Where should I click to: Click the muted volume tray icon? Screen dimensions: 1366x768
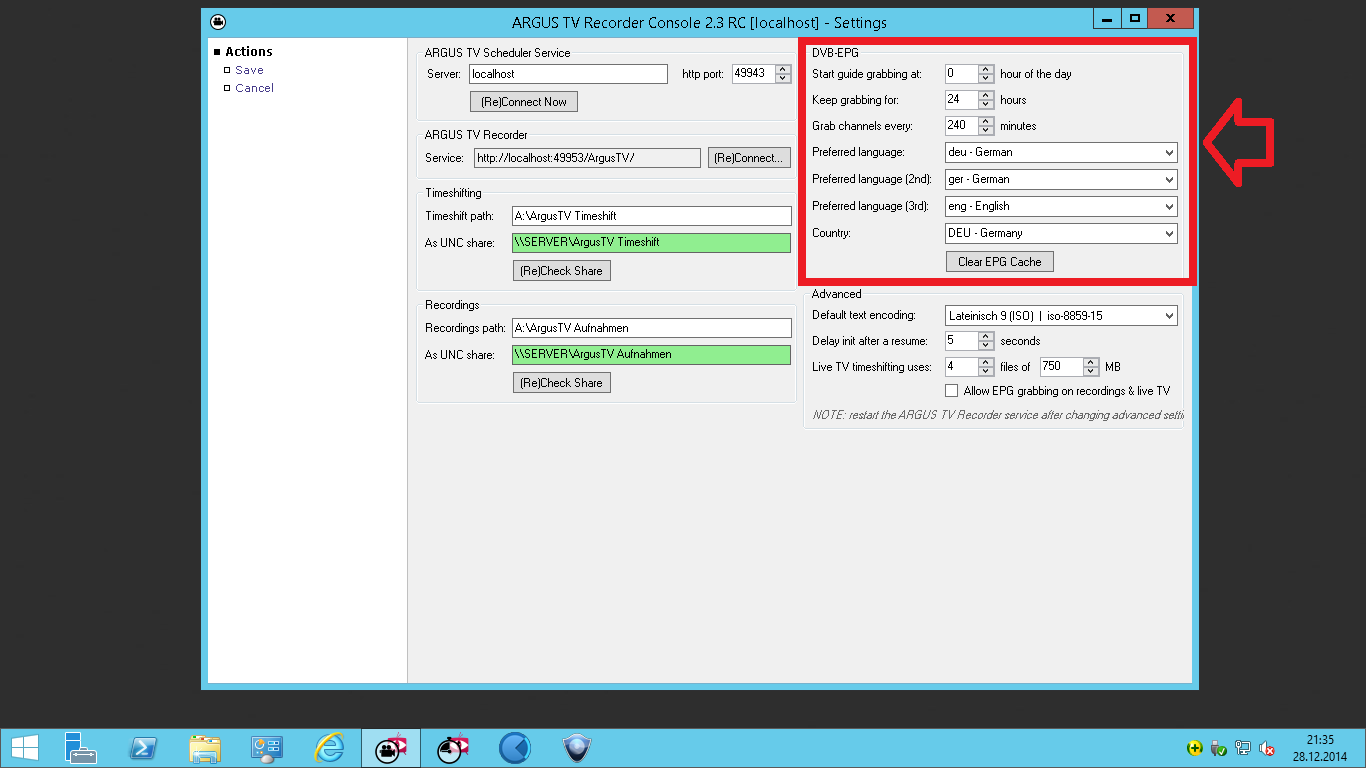(1266, 748)
